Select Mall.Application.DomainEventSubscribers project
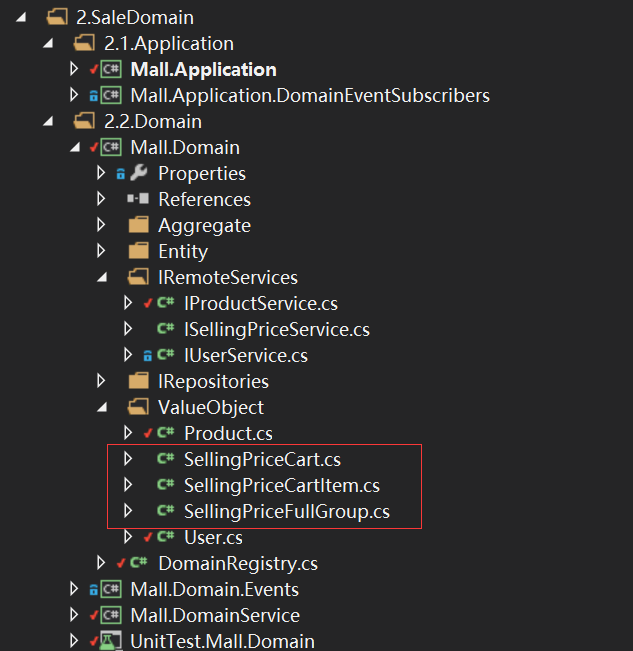This screenshot has width=633, height=651. tap(309, 95)
